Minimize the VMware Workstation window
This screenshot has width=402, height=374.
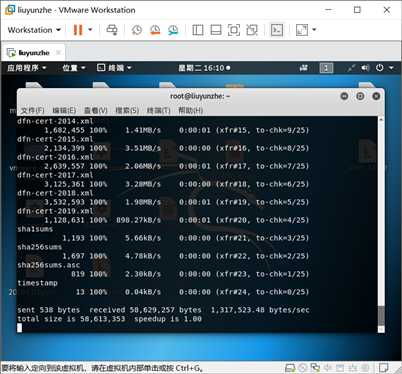coord(328,10)
